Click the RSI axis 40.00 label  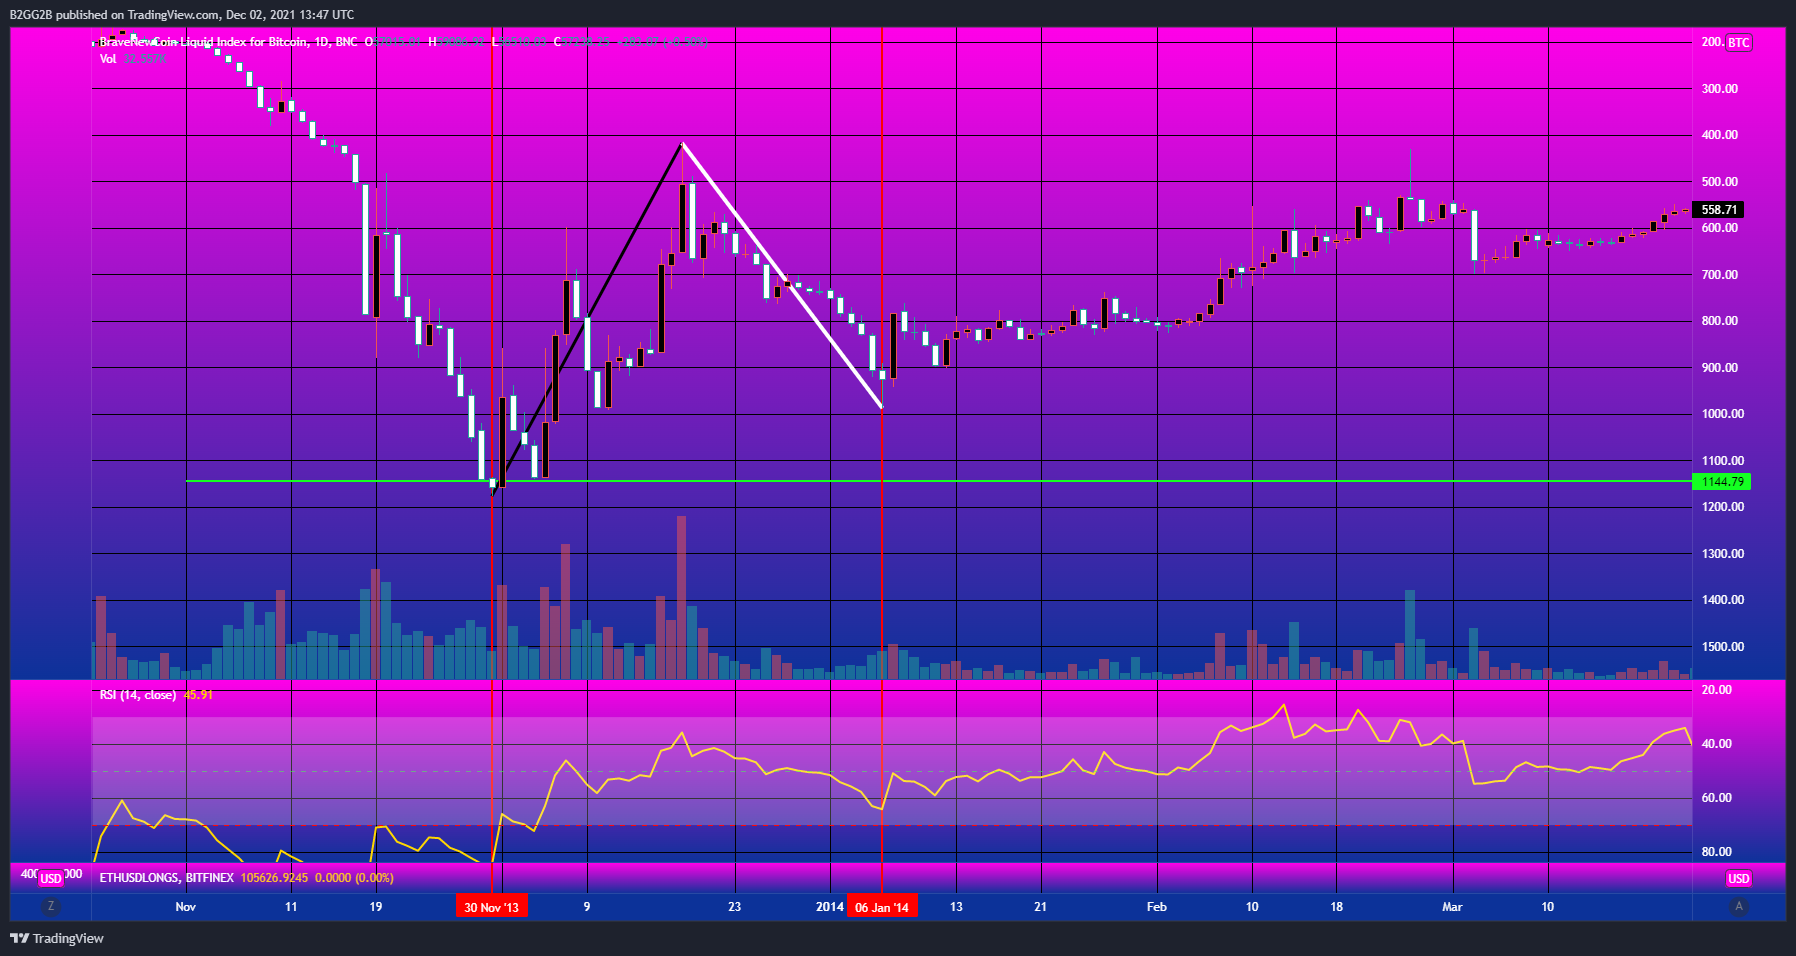[x=1717, y=744]
